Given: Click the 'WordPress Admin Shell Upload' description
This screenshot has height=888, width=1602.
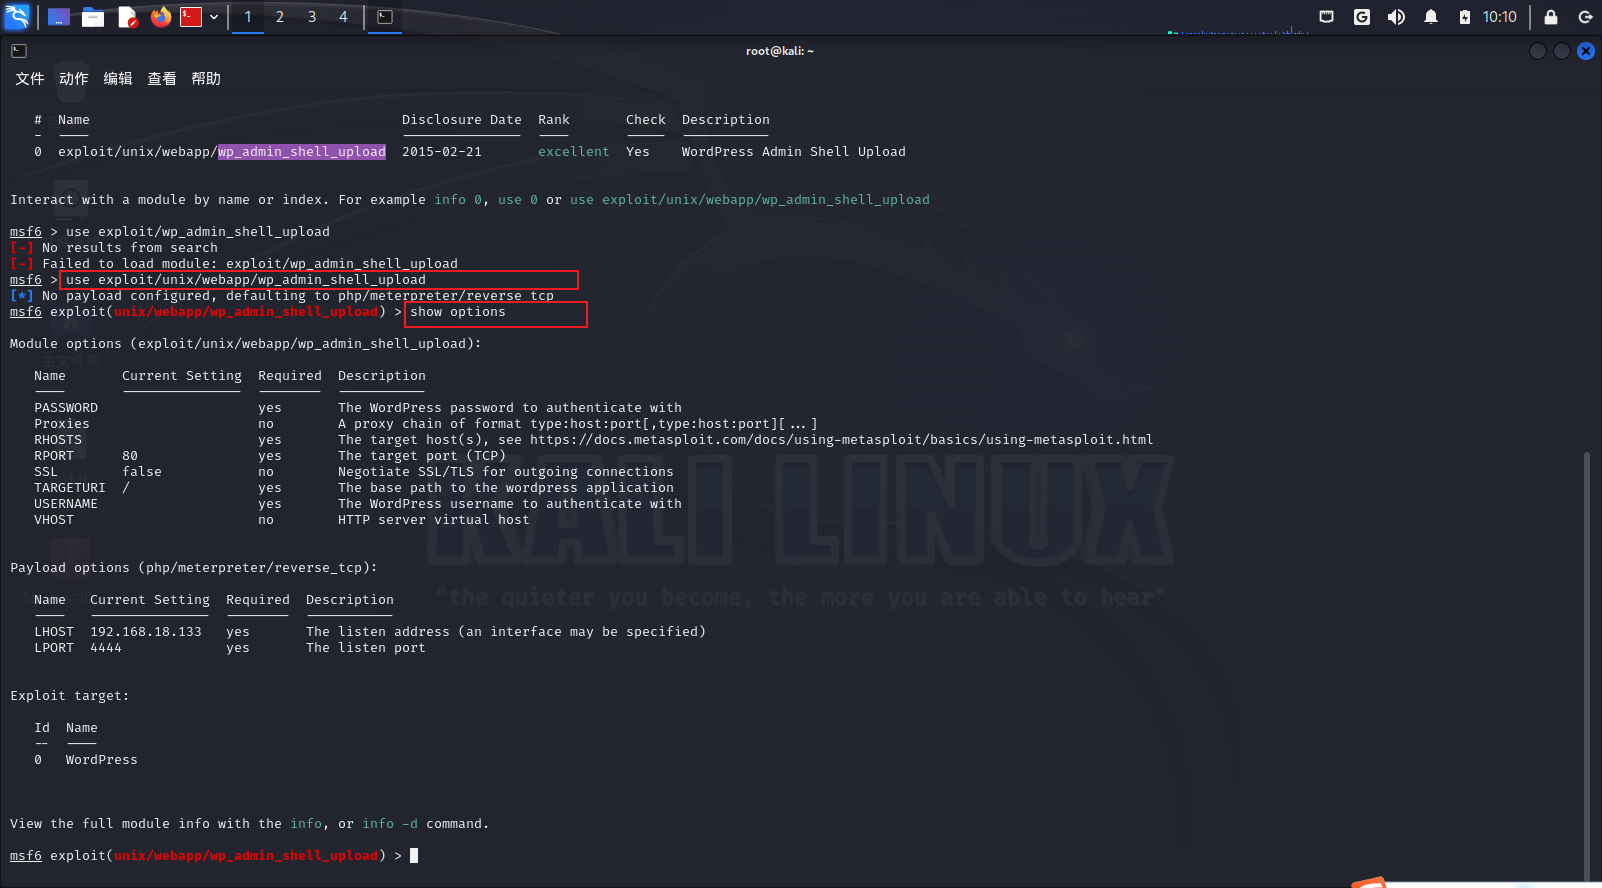Looking at the screenshot, I should pos(794,152).
